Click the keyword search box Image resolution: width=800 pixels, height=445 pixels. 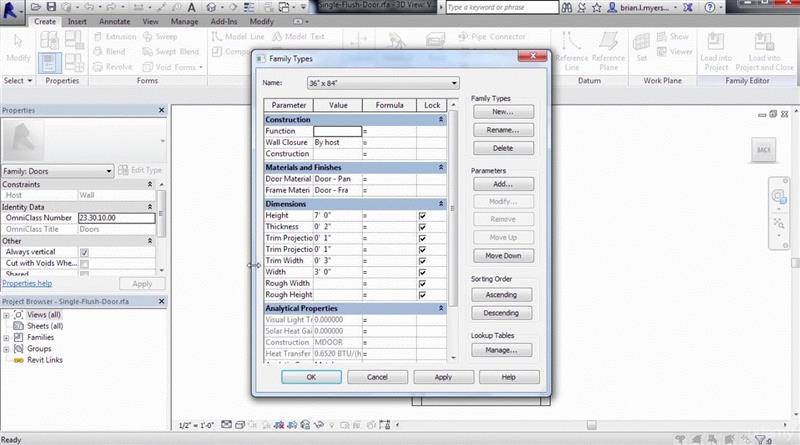tap(502, 8)
